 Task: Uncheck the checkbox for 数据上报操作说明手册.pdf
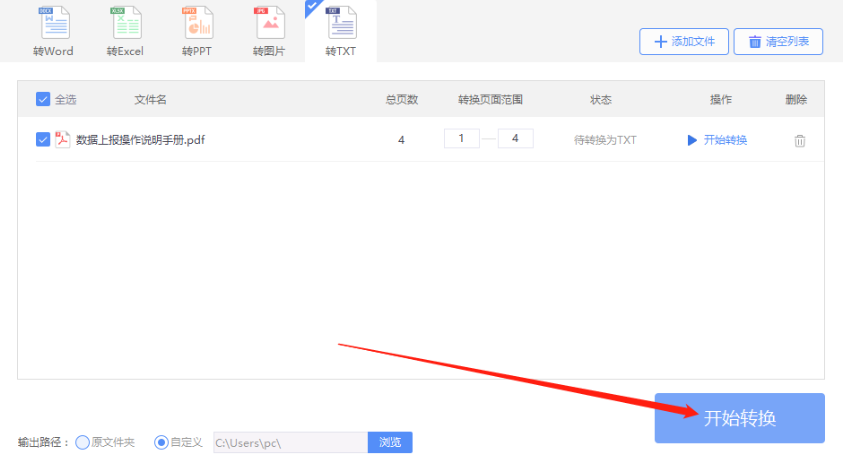click(43, 139)
